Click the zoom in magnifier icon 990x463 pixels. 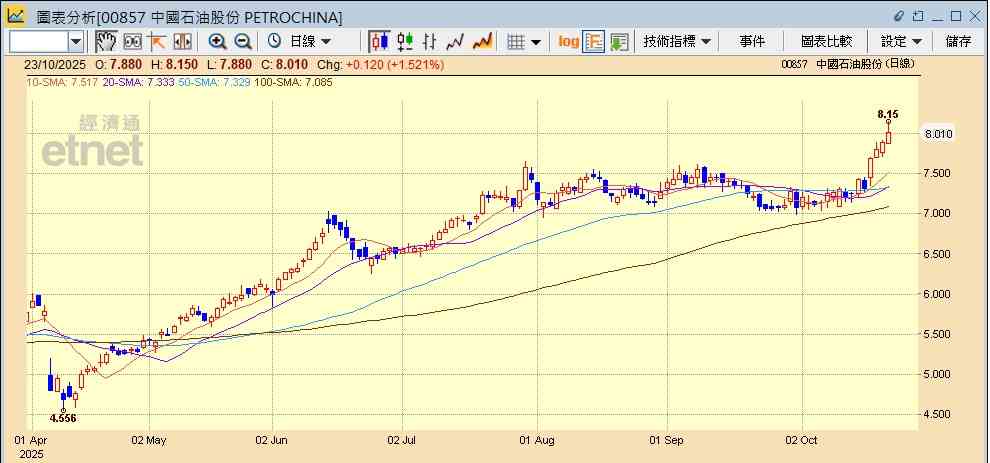(x=217, y=41)
